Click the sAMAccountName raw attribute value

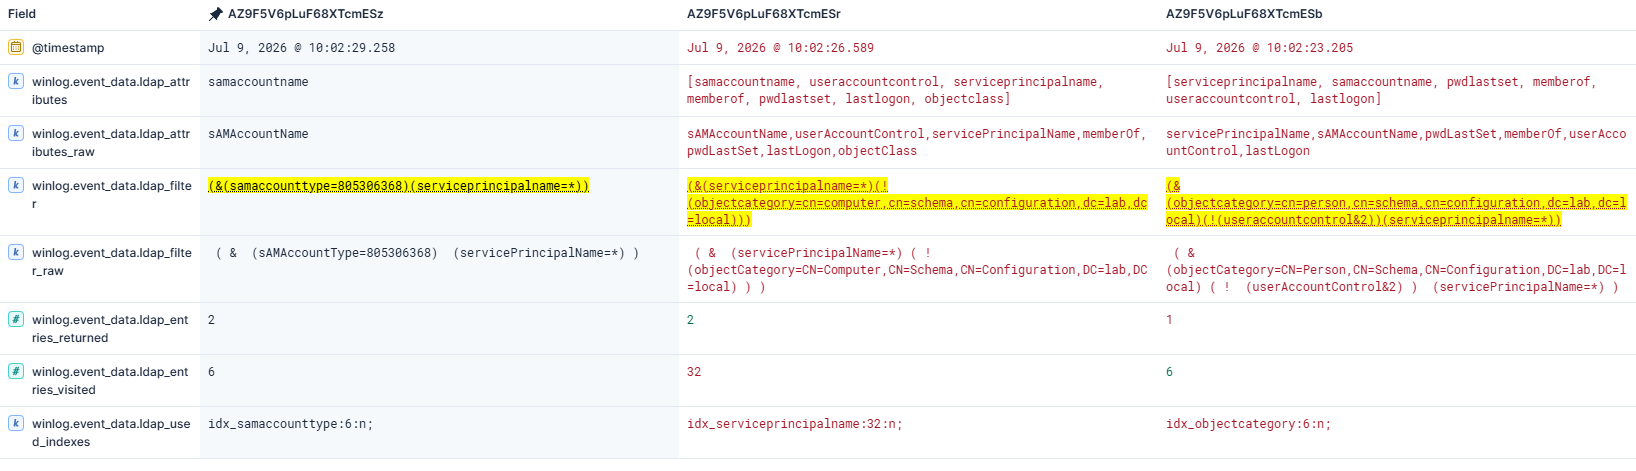(x=258, y=134)
